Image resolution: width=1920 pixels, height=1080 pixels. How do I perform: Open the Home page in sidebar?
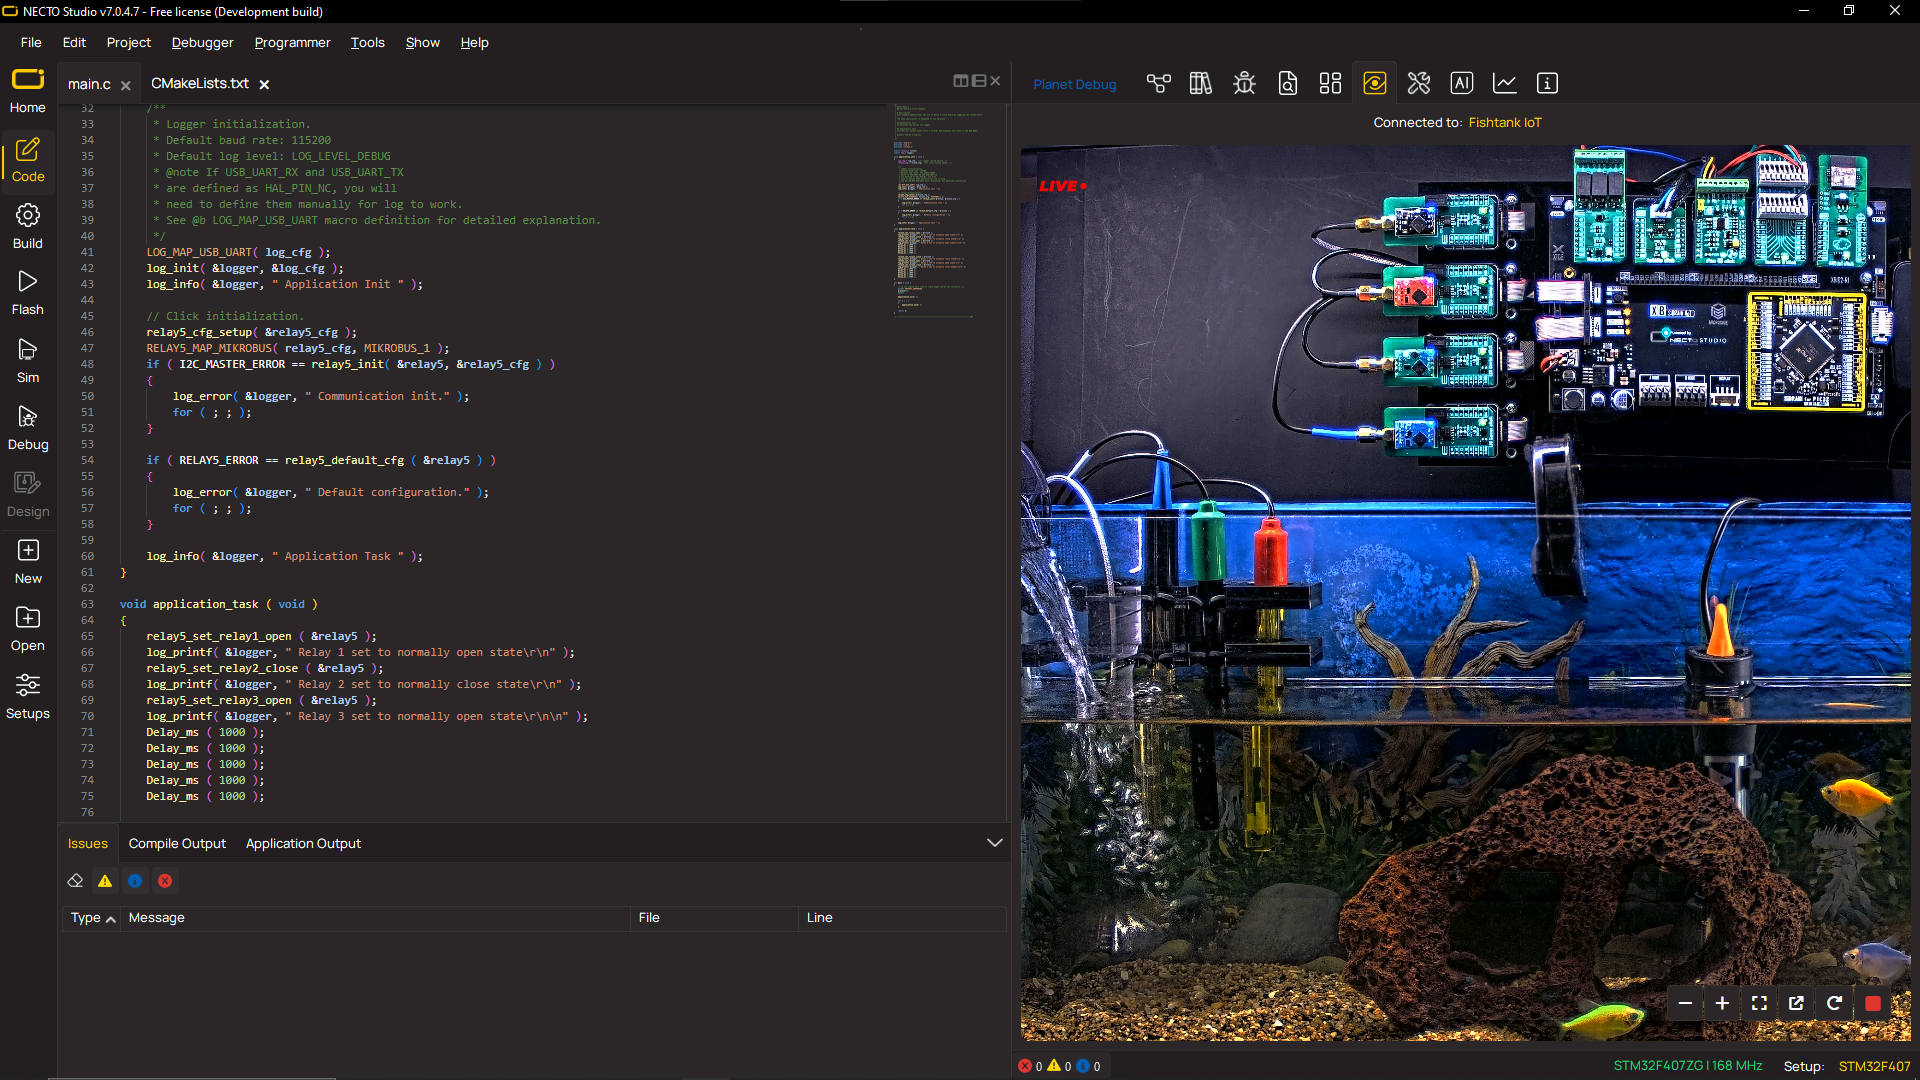28,90
